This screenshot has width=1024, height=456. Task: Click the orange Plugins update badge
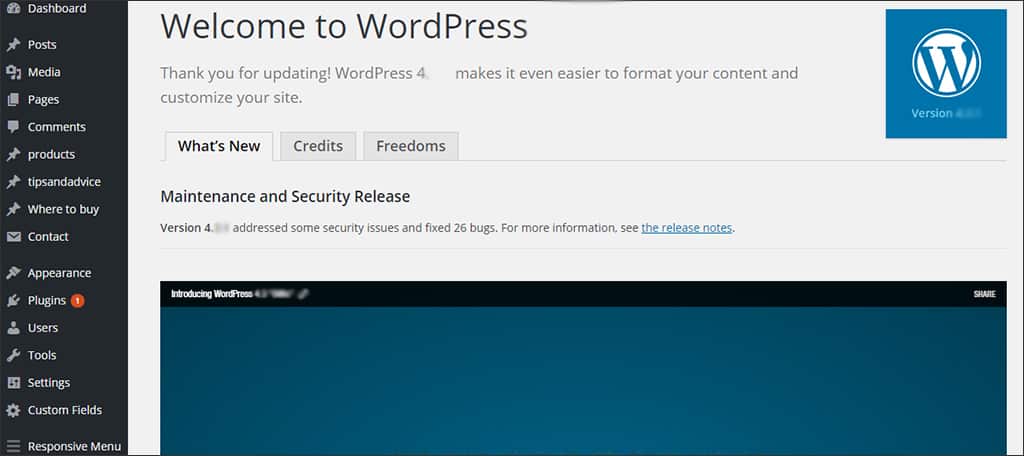(x=78, y=301)
